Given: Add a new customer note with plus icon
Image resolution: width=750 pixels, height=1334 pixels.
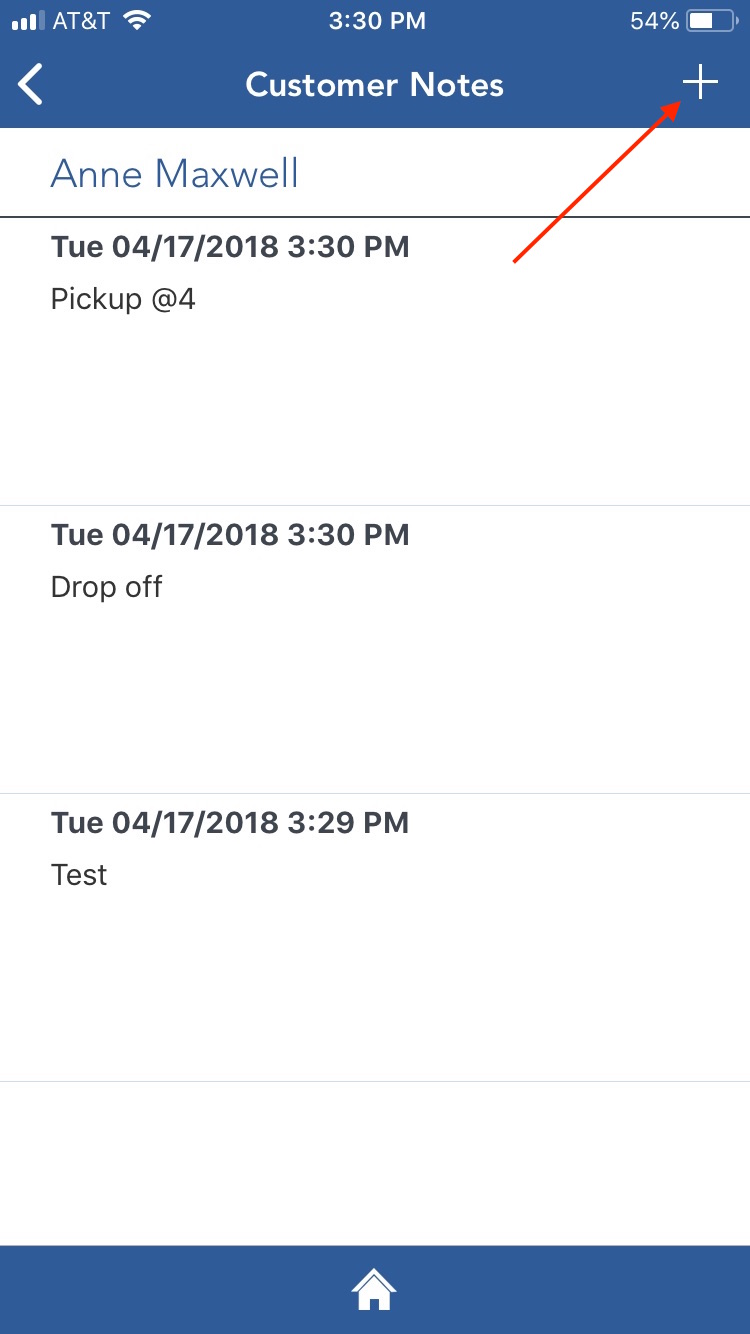Looking at the screenshot, I should pyautogui.click(x=700, y=83).
